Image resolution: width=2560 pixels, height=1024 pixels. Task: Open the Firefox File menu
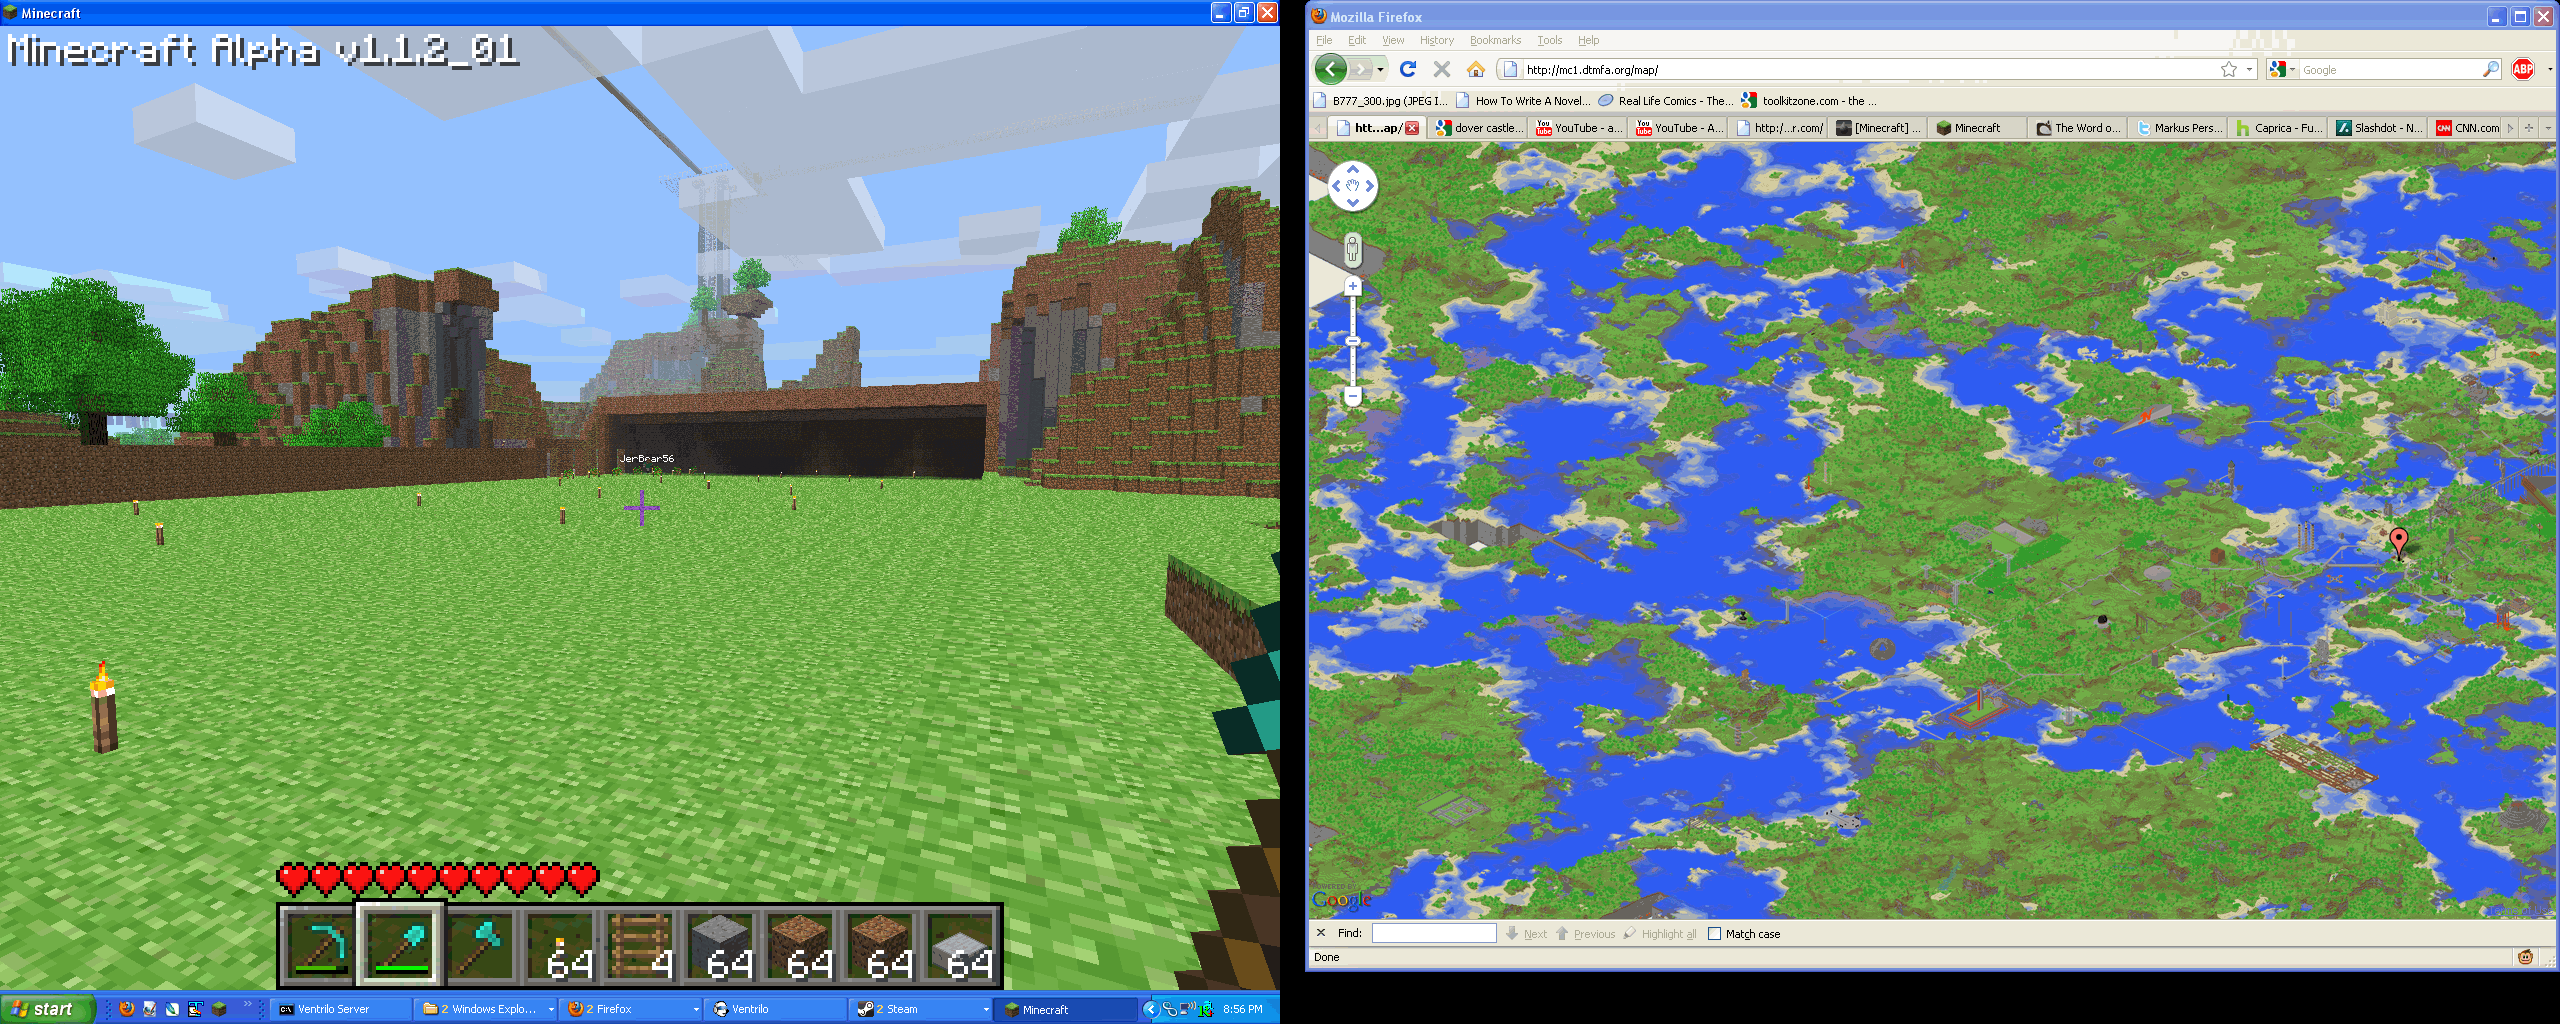(x=1324, y=40)
